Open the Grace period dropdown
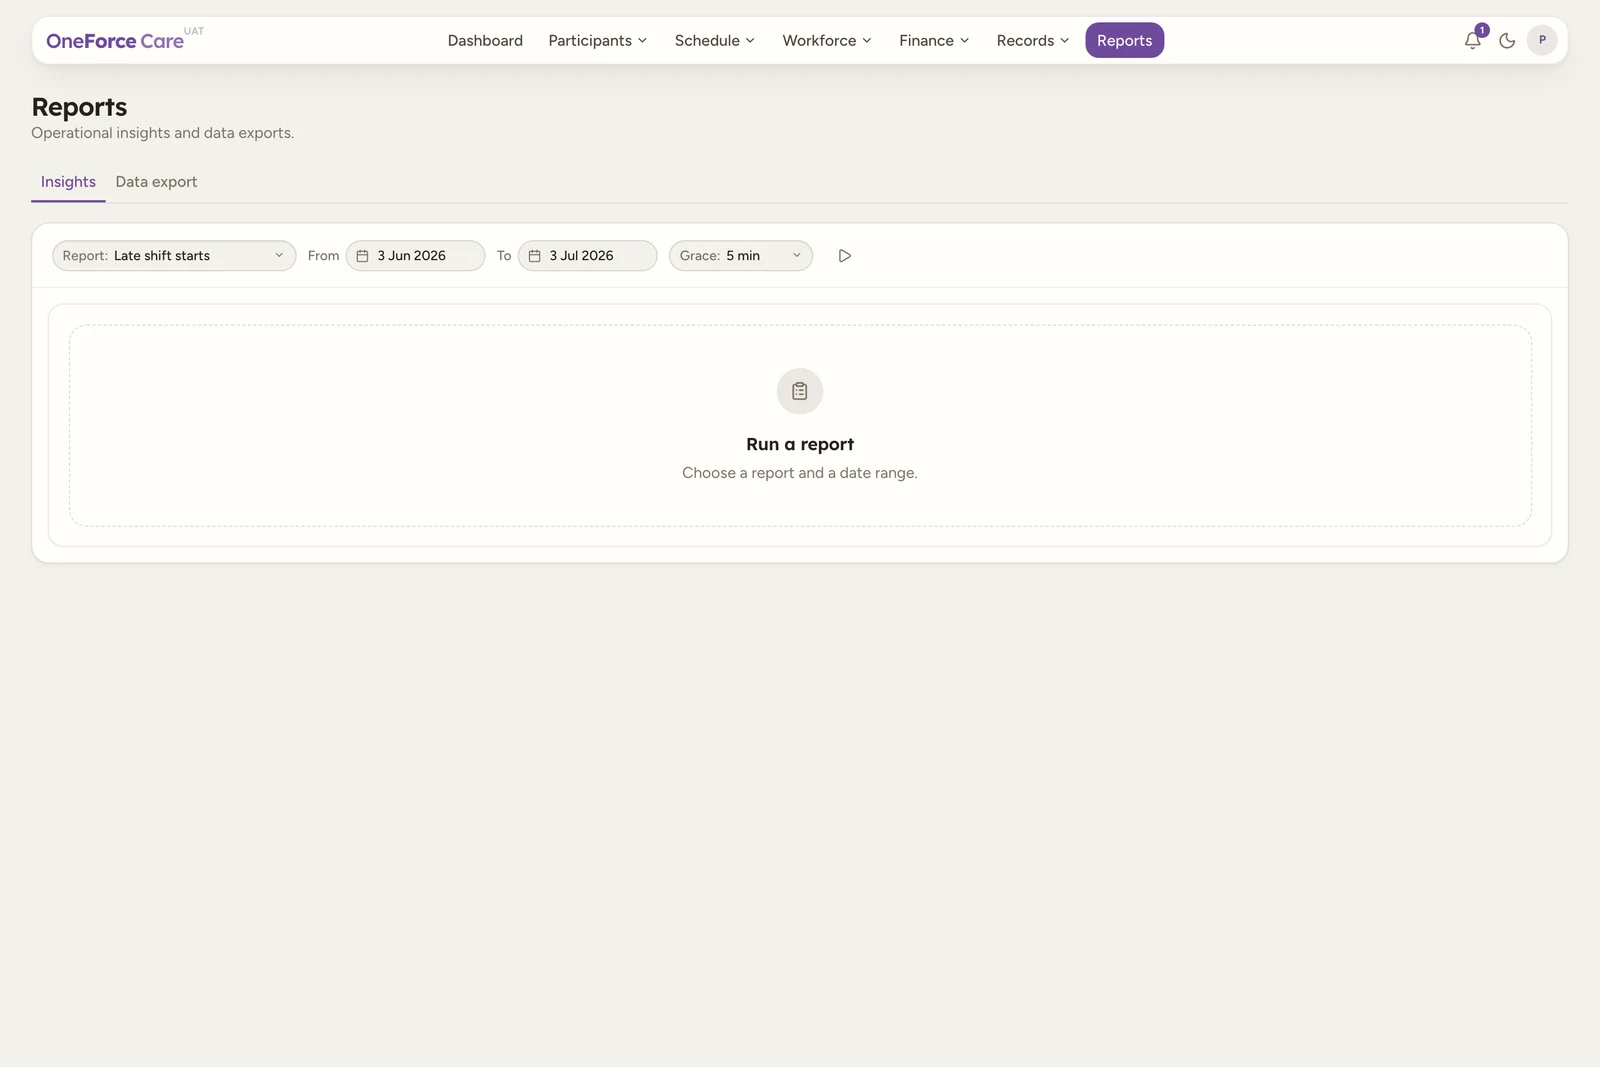Screen dimensions: 1600x1067 (741, 256)
